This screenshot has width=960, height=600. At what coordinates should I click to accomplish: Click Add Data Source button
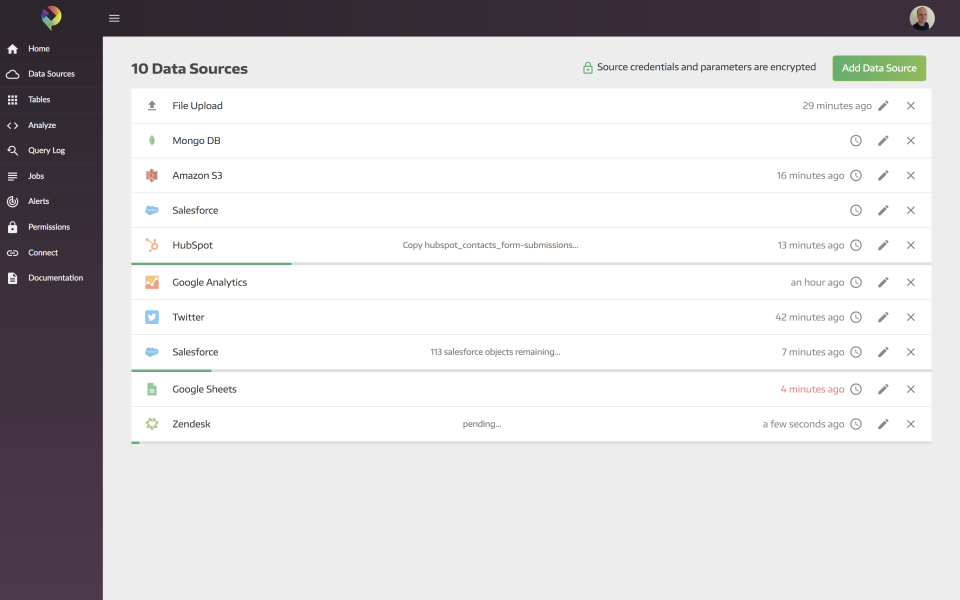pyautogui.click(x=879, y=68)
